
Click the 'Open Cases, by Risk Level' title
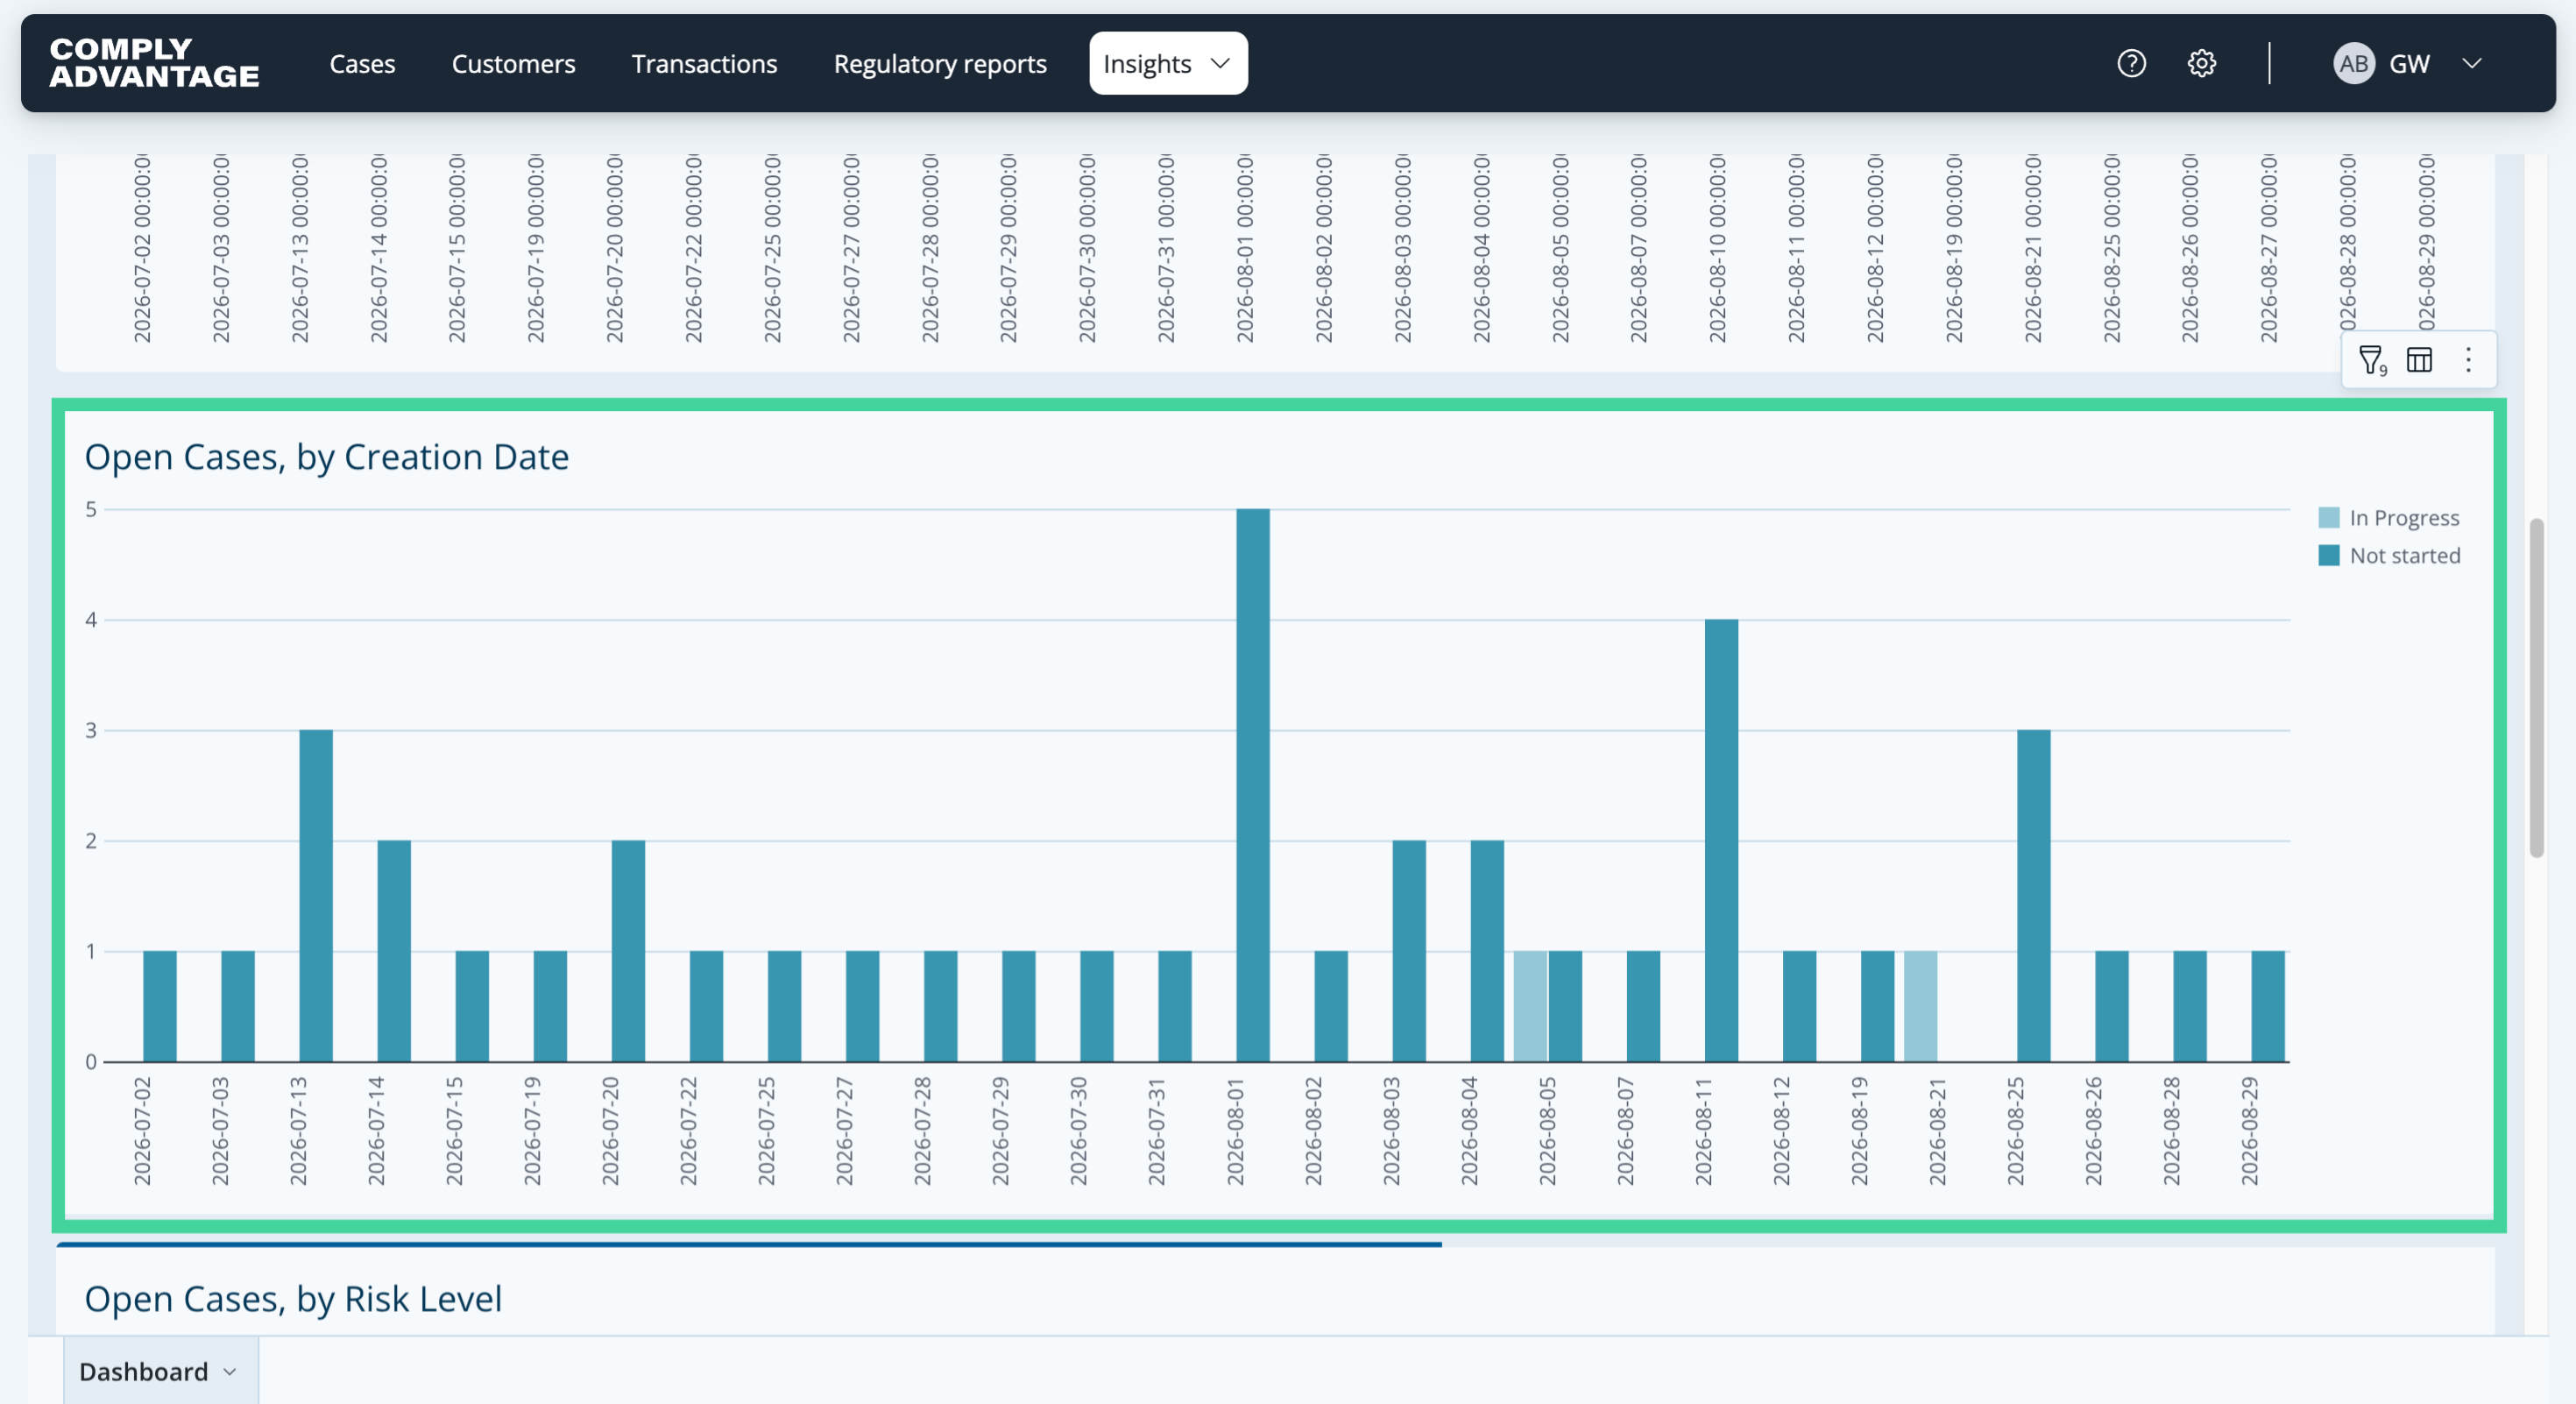[293, 1298]
